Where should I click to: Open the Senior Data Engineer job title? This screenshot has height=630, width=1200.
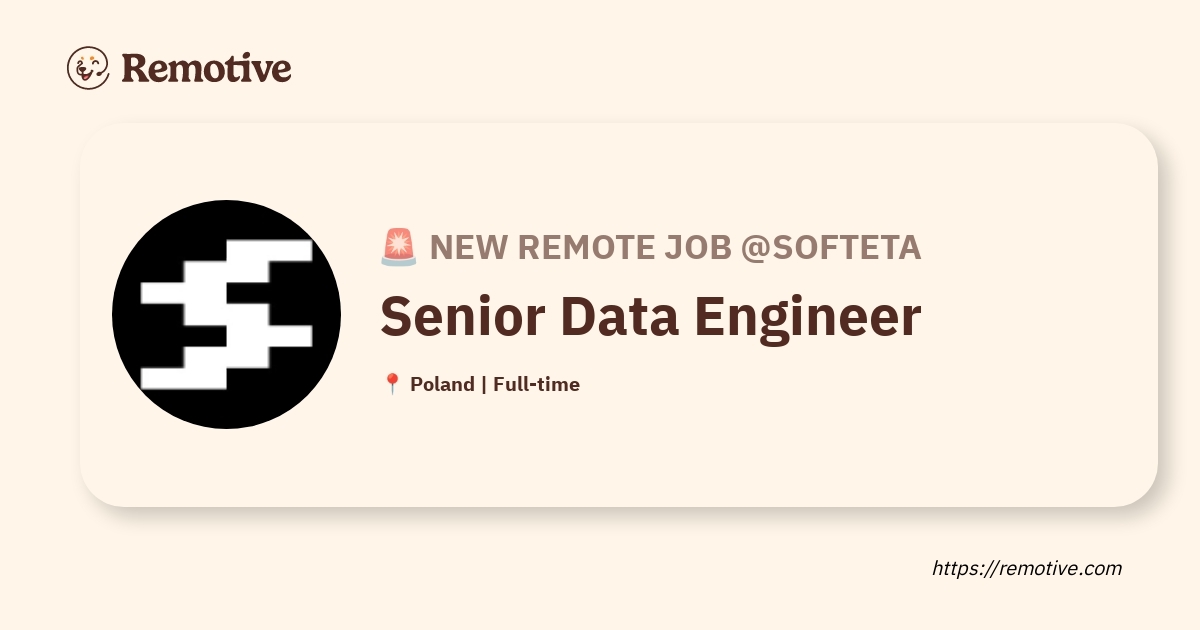click(651, 317)
